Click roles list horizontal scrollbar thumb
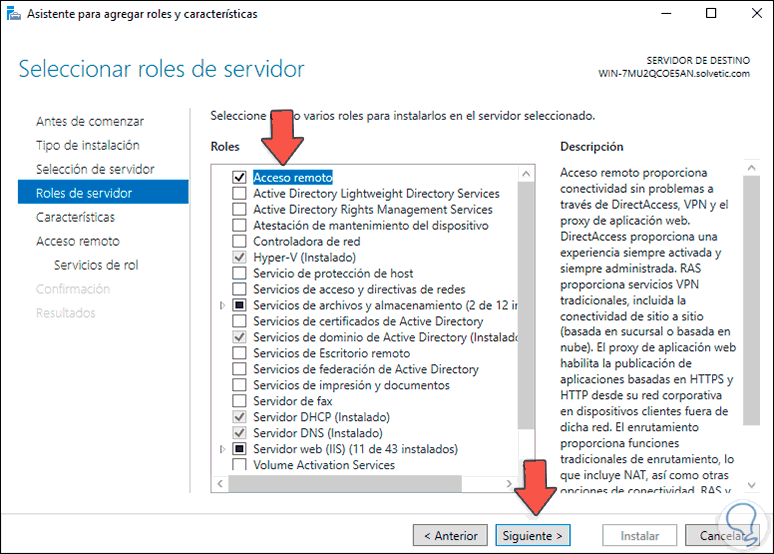Screen dimensions: 774x554 (x=345, y=483)
